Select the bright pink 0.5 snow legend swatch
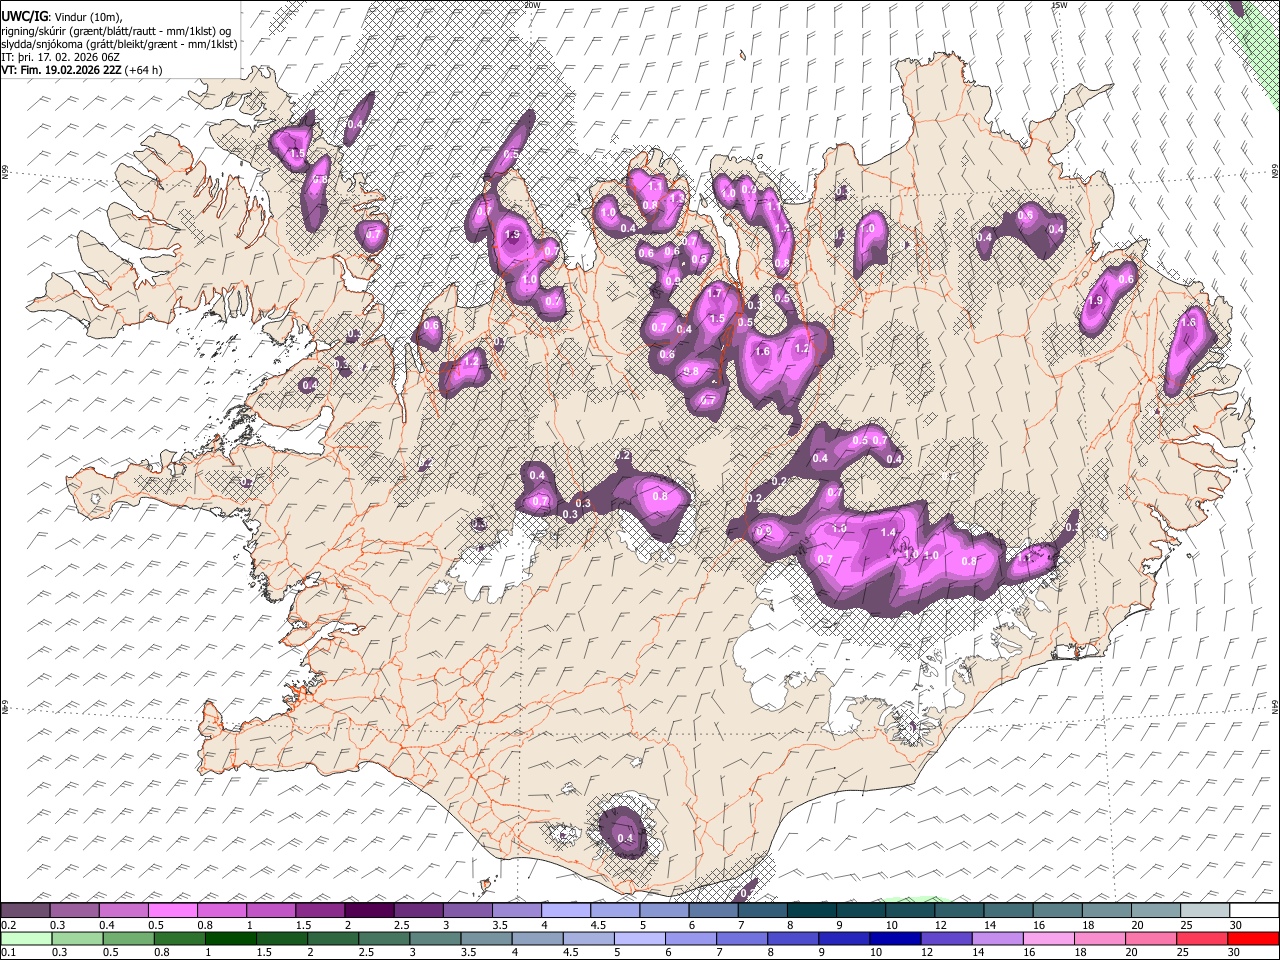This screenshot has height=960, width=1280. coord(172,911)
